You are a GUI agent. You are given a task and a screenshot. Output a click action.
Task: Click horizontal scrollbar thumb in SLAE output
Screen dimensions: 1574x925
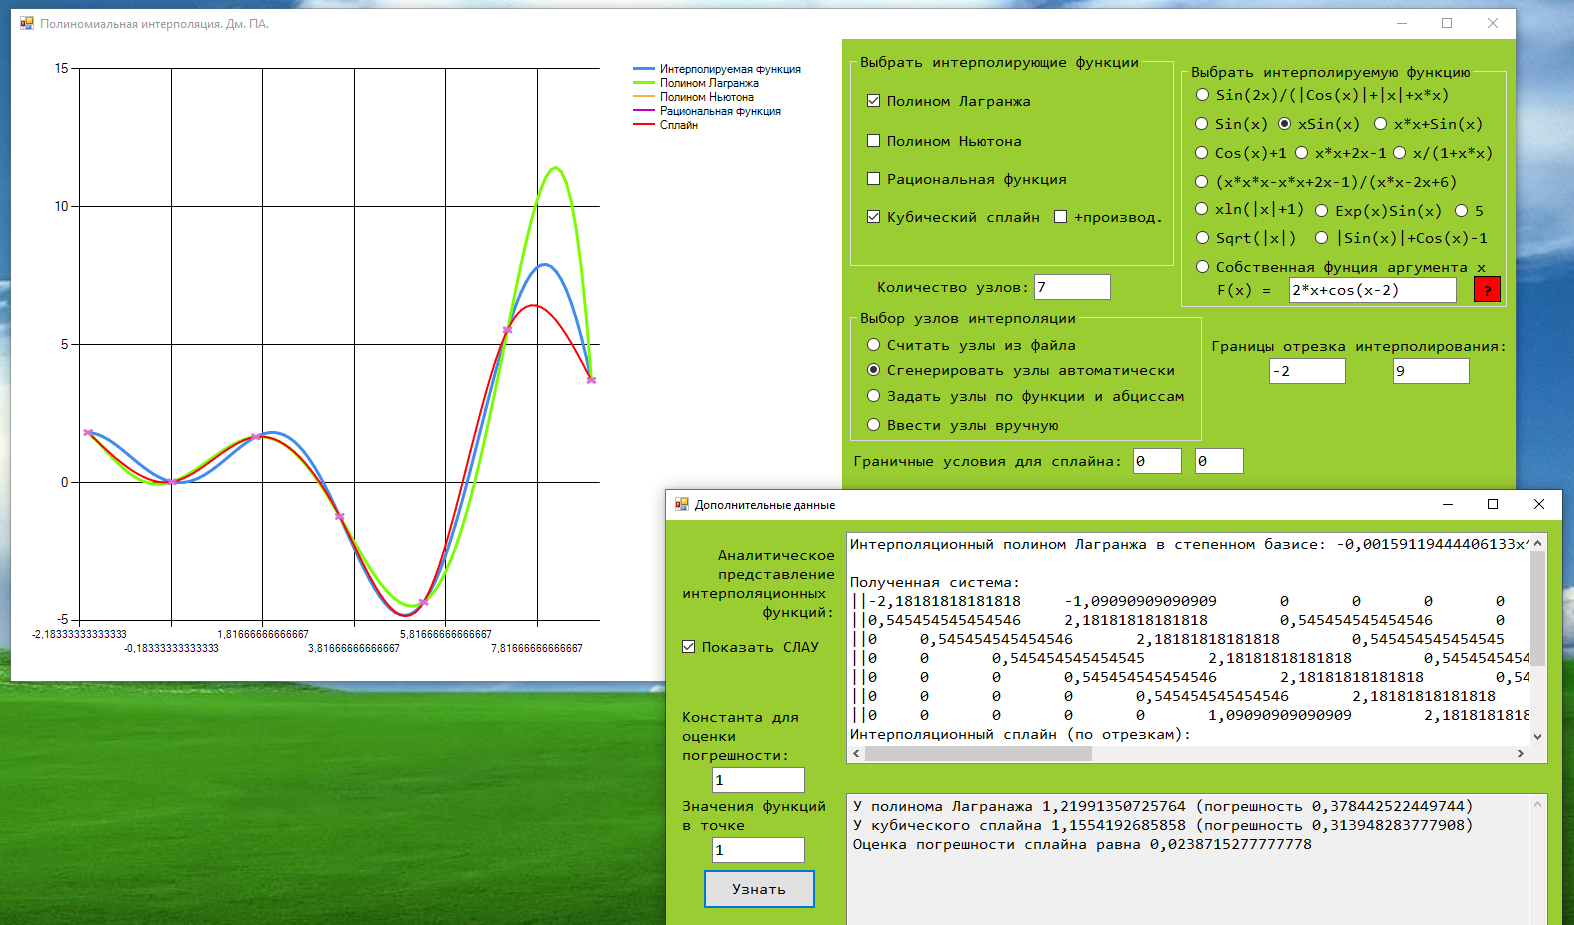coord(978,754)
